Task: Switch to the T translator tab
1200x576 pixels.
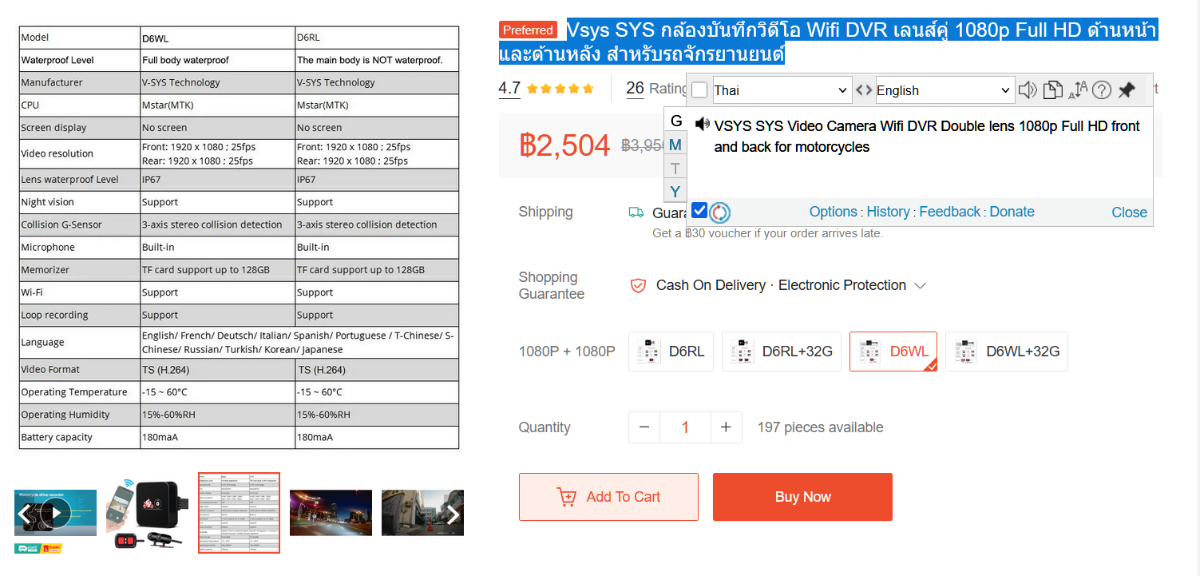Action: pos(676,168)
